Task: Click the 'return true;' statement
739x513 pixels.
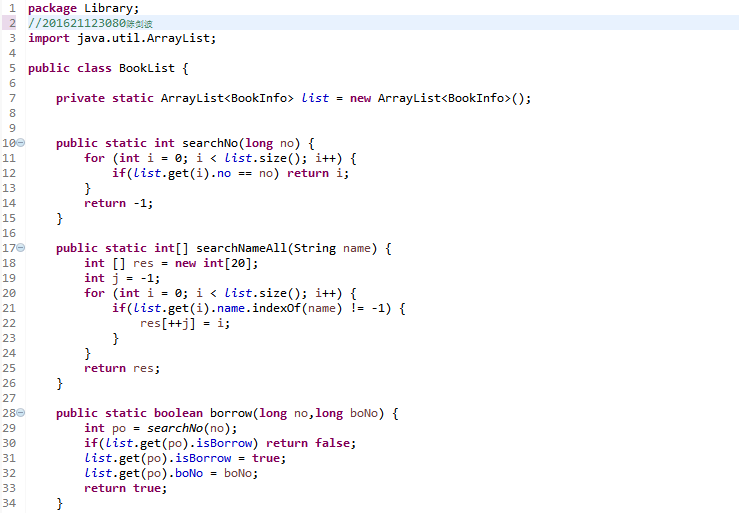Action: [125, 488]
